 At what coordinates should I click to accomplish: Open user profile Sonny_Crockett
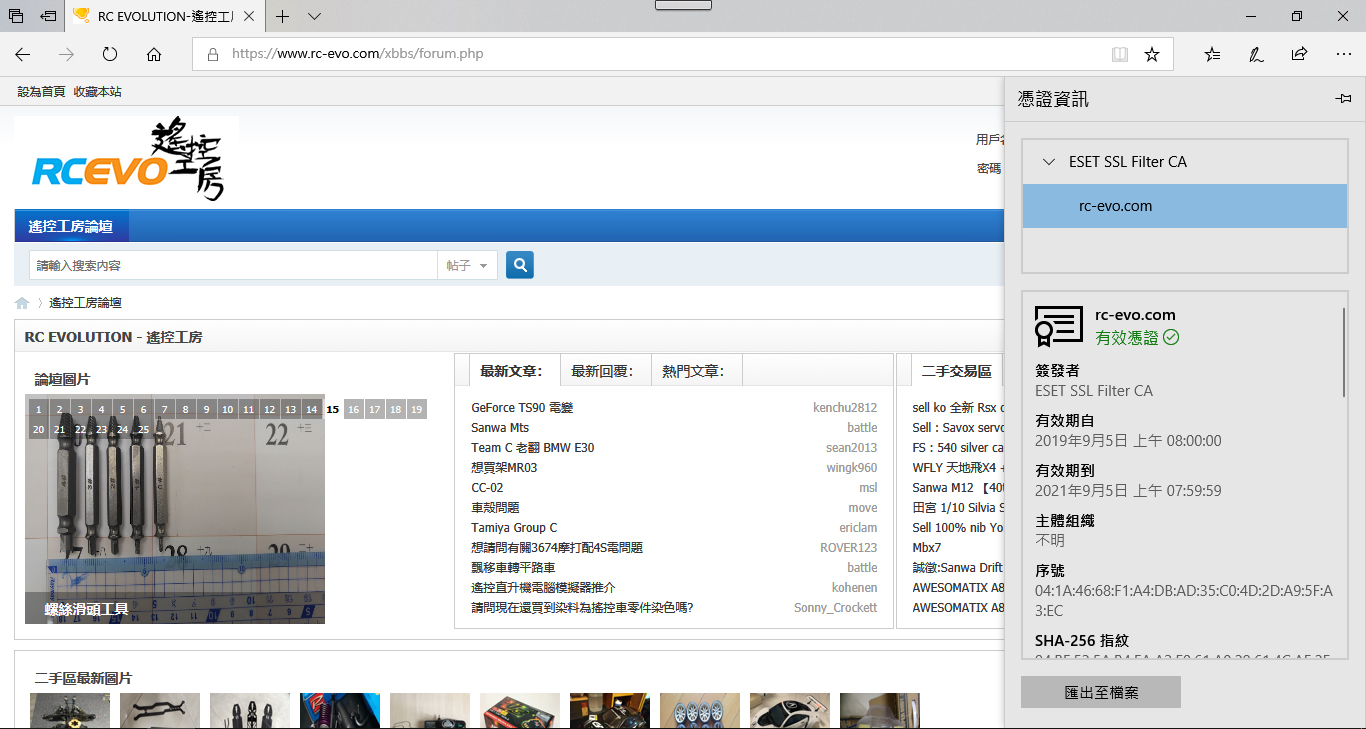coord(835,608)
